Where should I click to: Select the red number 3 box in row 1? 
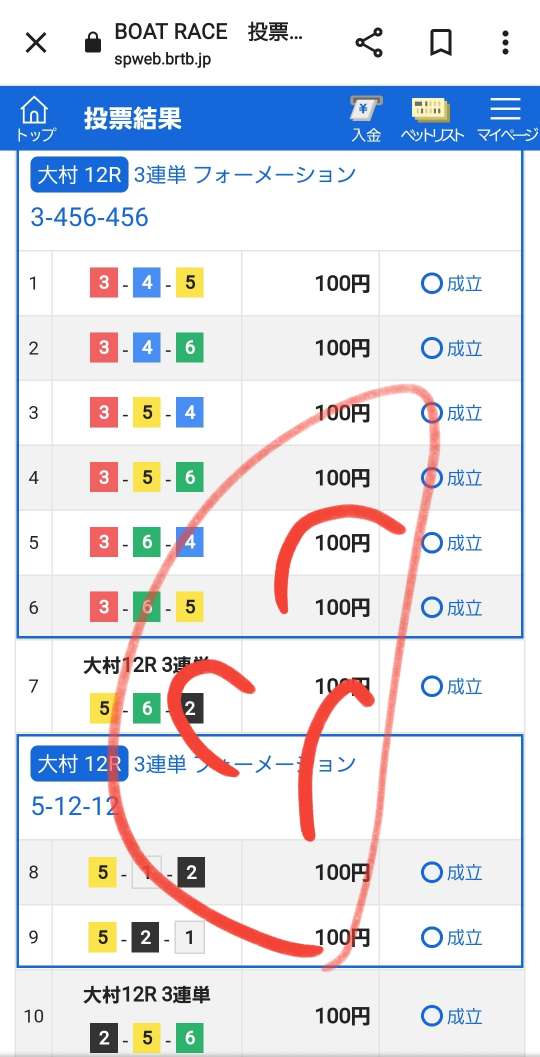point(104,283)
